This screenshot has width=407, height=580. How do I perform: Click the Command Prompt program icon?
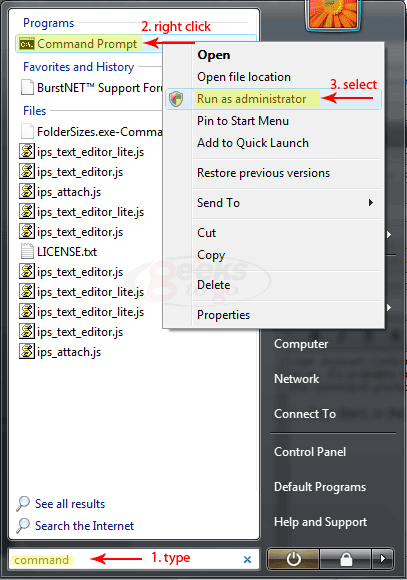[x=27, y=44]
